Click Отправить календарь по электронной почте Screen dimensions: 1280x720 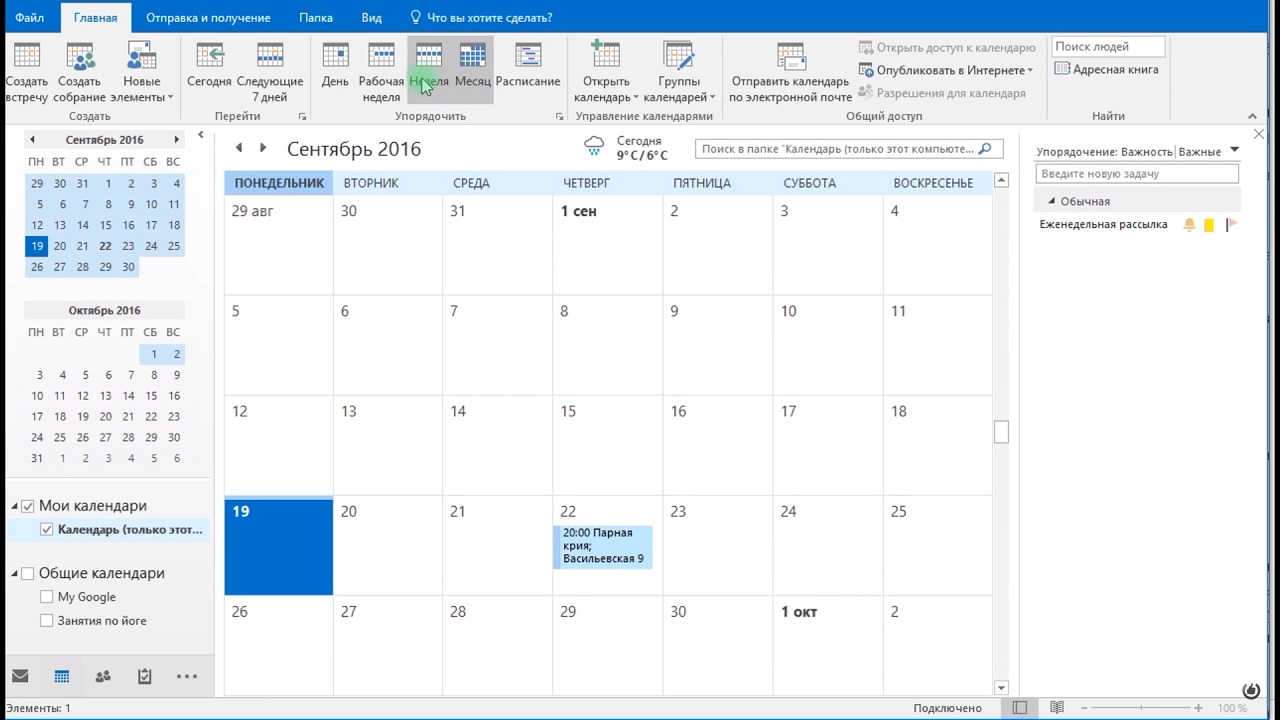click(x=790, y=72)
